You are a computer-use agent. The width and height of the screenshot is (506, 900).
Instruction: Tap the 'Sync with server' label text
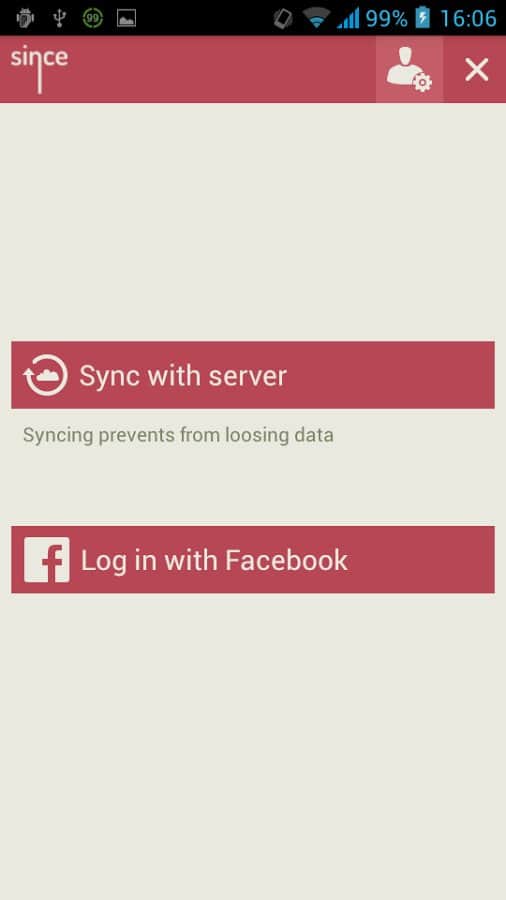(x=182, y=376)
